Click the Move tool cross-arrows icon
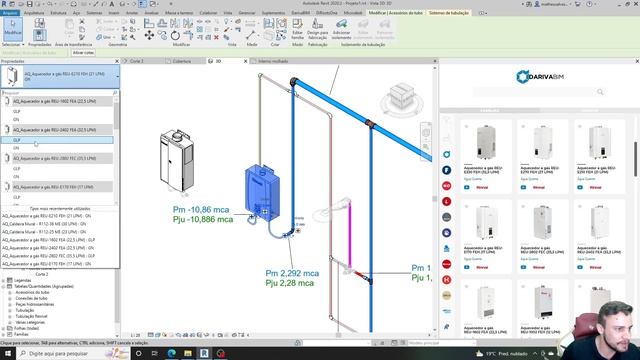This screenshot has height=360, width=640. click(x=149, y=35)
